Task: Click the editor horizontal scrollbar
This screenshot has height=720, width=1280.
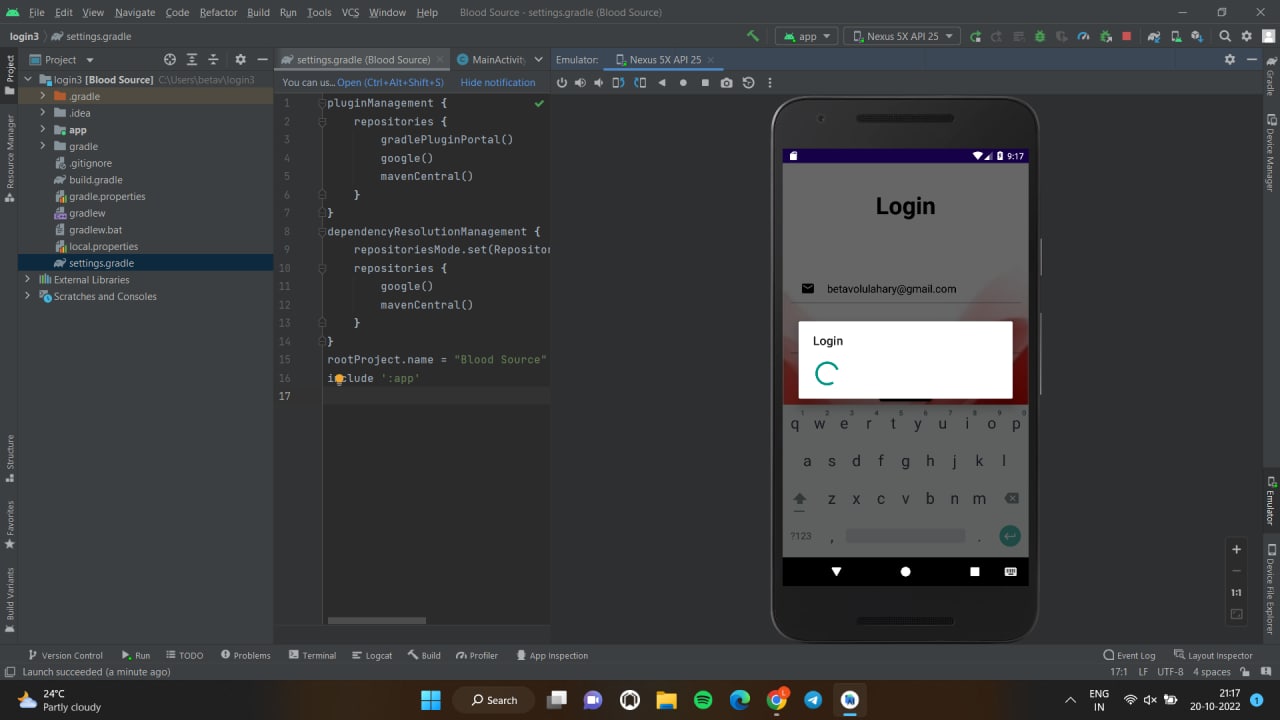Action: click(376, 620)
